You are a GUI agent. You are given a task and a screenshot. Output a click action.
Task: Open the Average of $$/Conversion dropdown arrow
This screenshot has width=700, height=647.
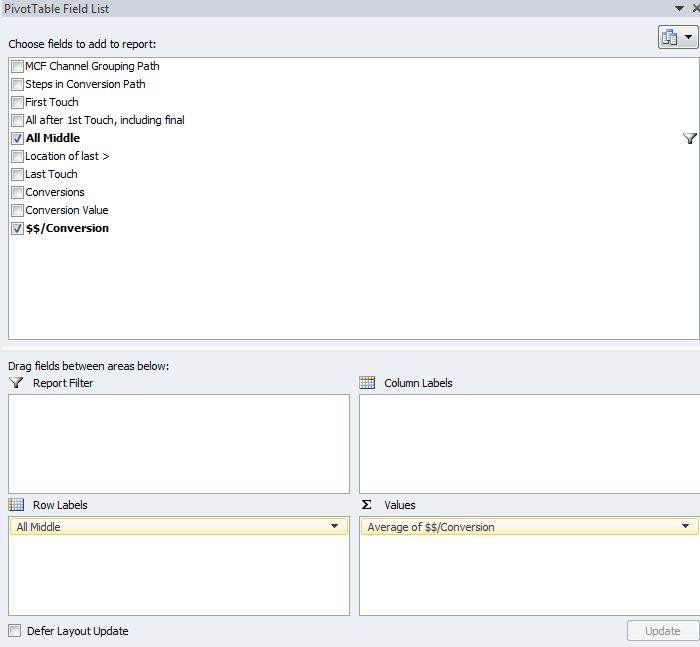pyautogui.click(x=685, y=527)
